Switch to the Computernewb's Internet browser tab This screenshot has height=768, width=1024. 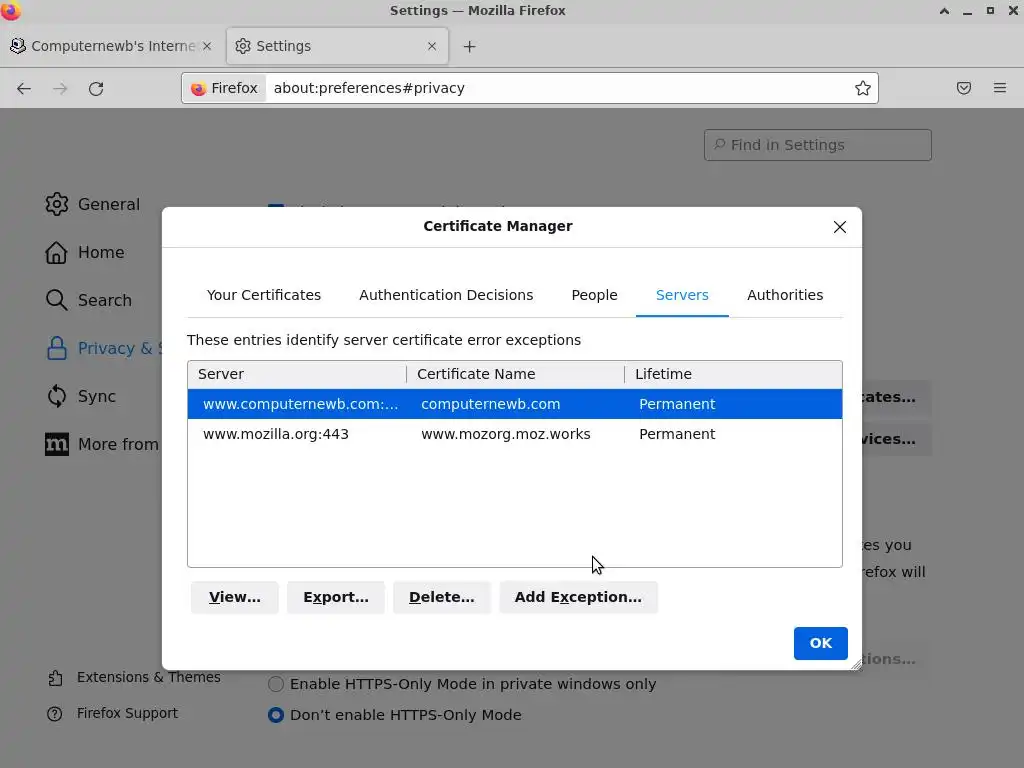tap(112, 46)
